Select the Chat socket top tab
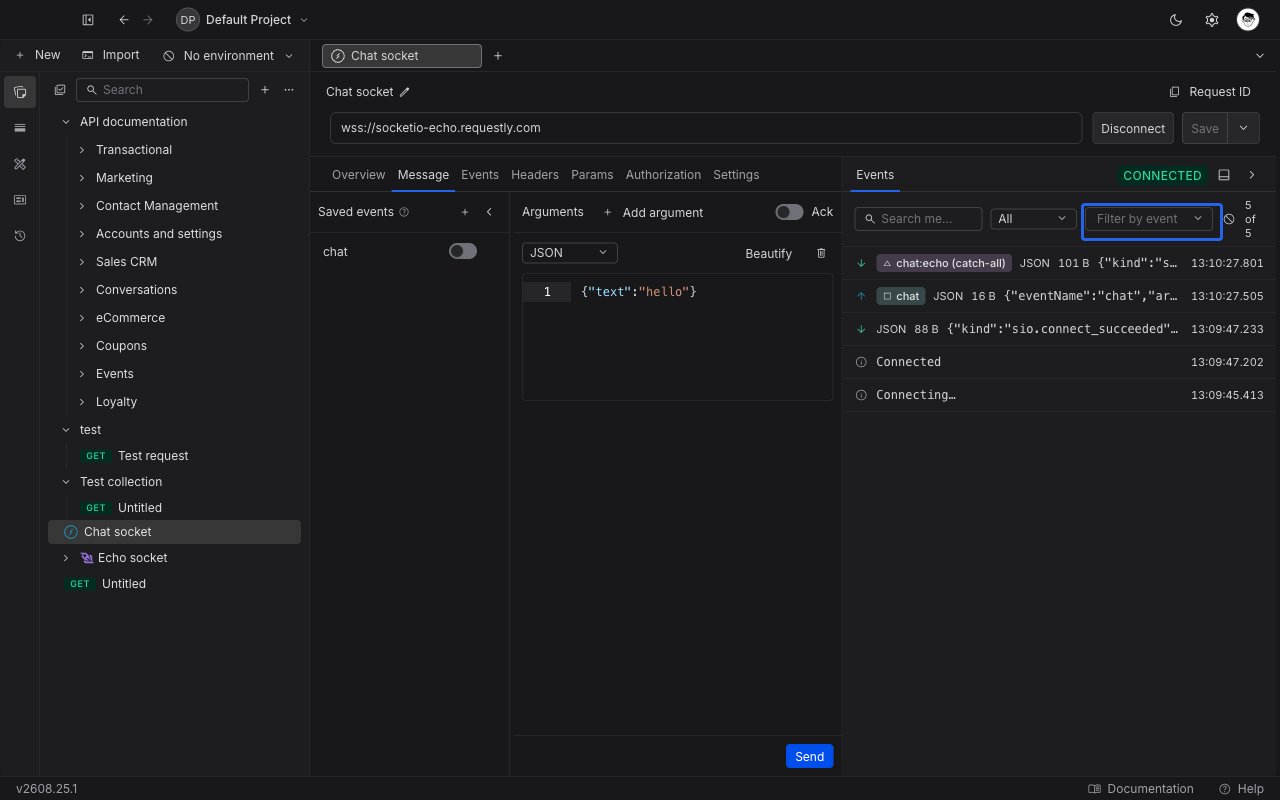 pyautogui.click(x=402, y=56)
